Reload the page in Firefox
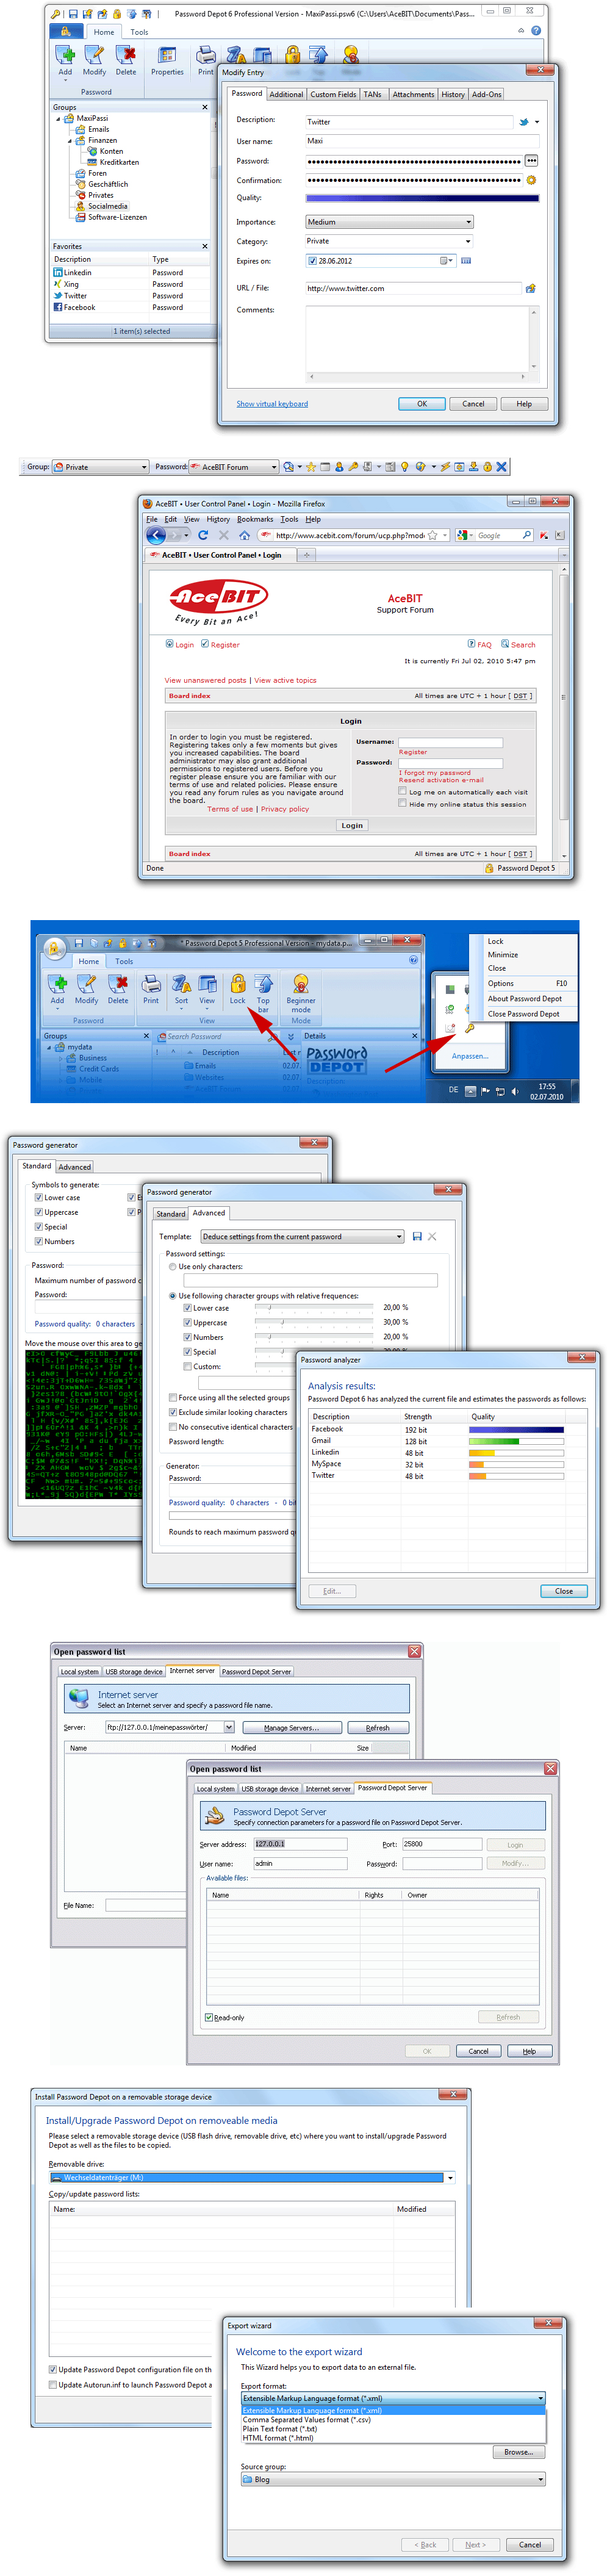The image size is (610, 2576). 203,535
